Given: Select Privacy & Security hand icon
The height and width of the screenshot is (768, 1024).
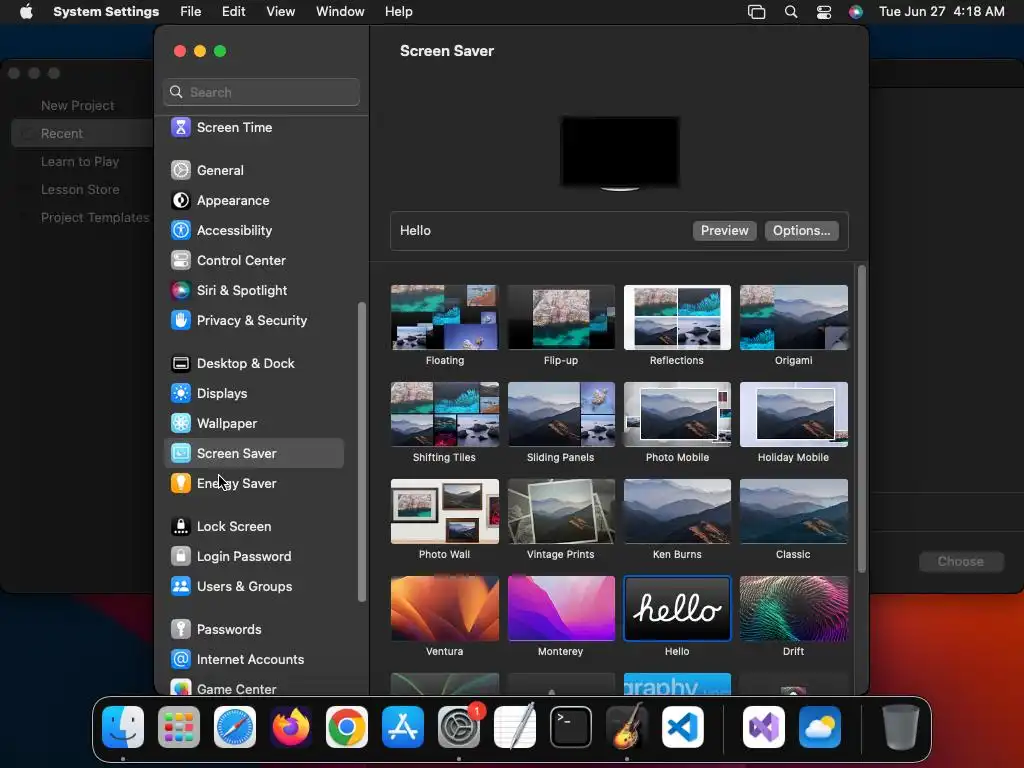Looking at the screenshot, I should [x=181, y=321].
